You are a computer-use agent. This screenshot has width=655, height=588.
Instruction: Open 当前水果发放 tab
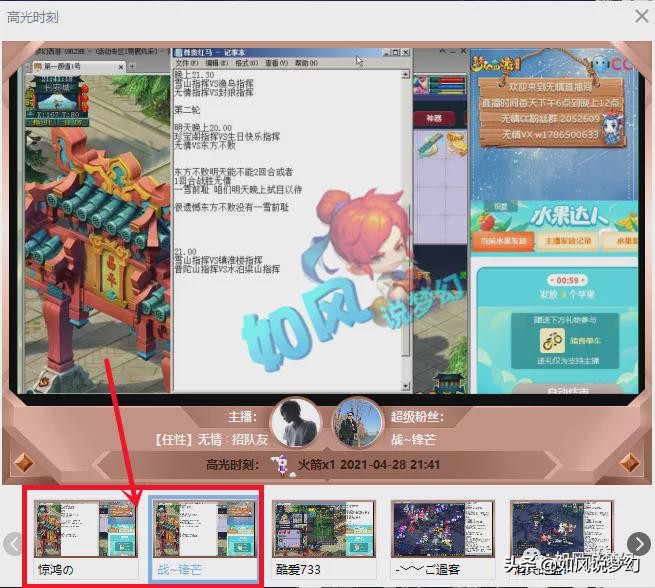503,241
